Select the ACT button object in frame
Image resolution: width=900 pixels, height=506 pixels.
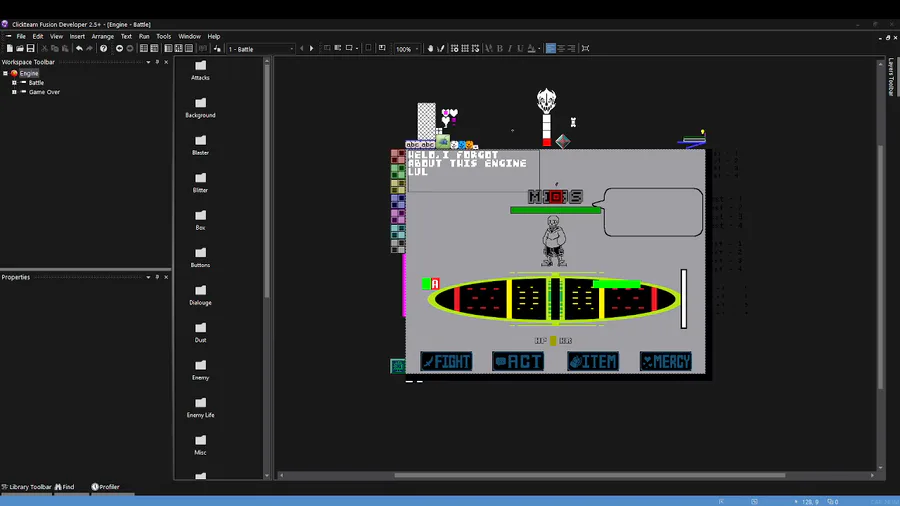[518, 361]
